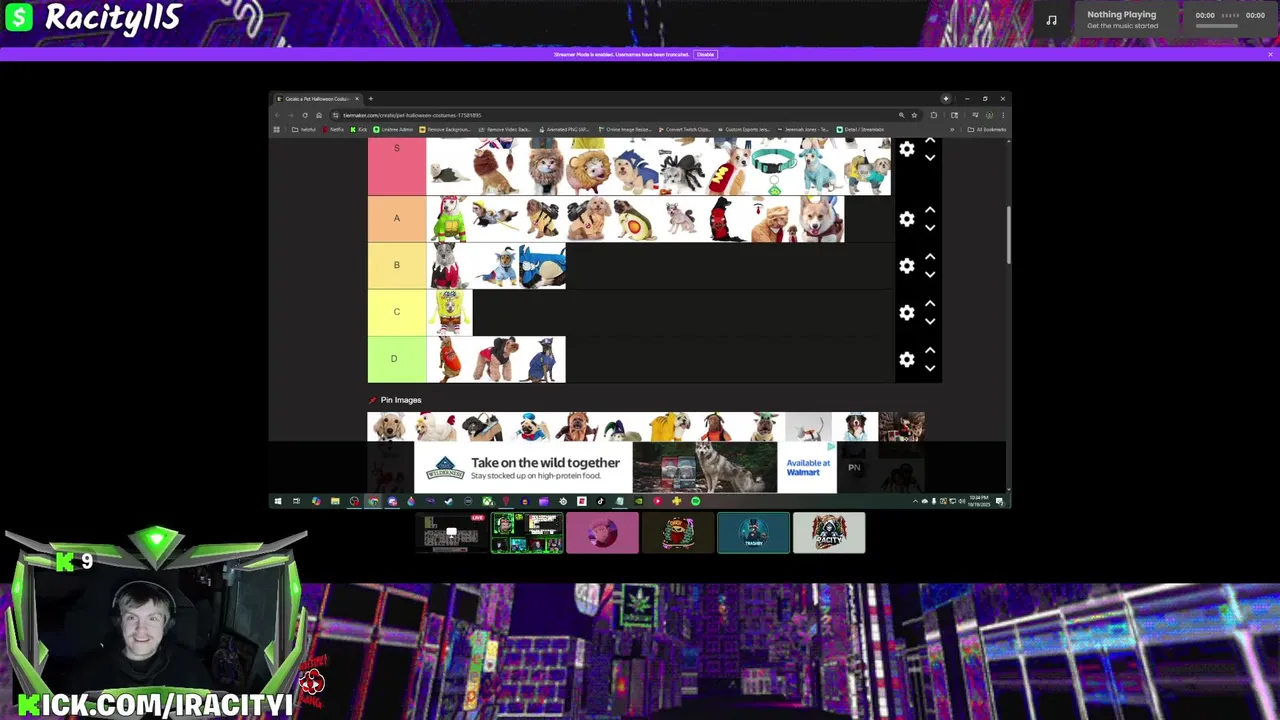Open the browser home page
Screen dimensions: 1280x720
click(319, 115)
